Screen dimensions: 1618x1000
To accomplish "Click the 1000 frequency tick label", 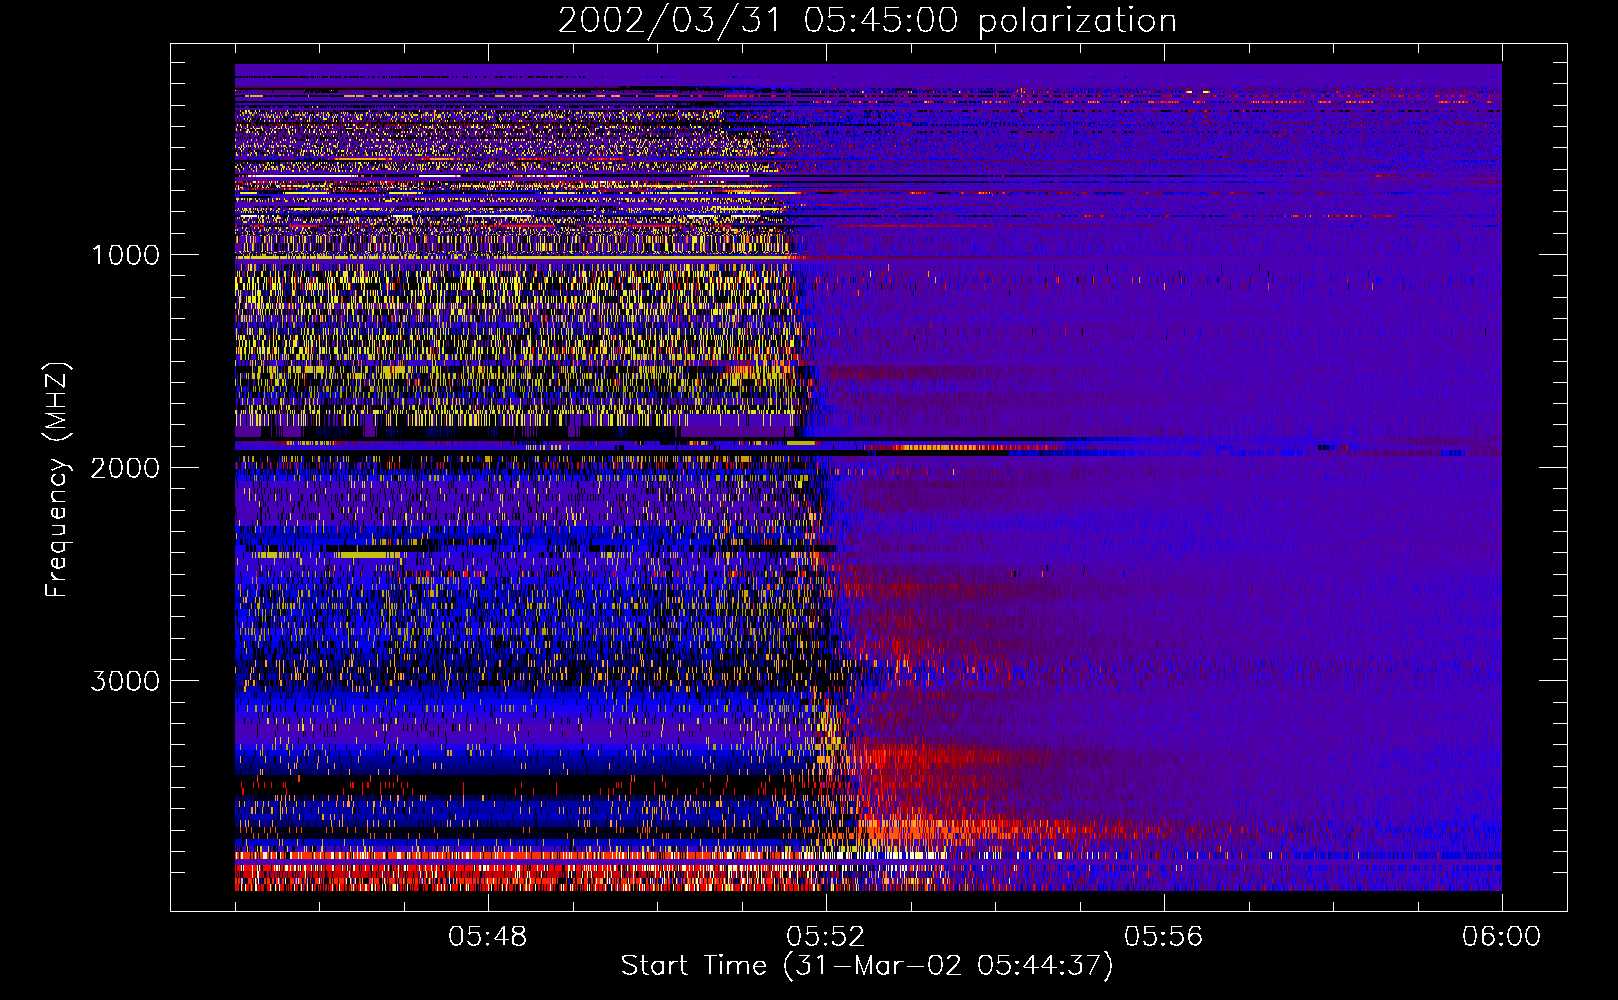I will click(125, 255).
